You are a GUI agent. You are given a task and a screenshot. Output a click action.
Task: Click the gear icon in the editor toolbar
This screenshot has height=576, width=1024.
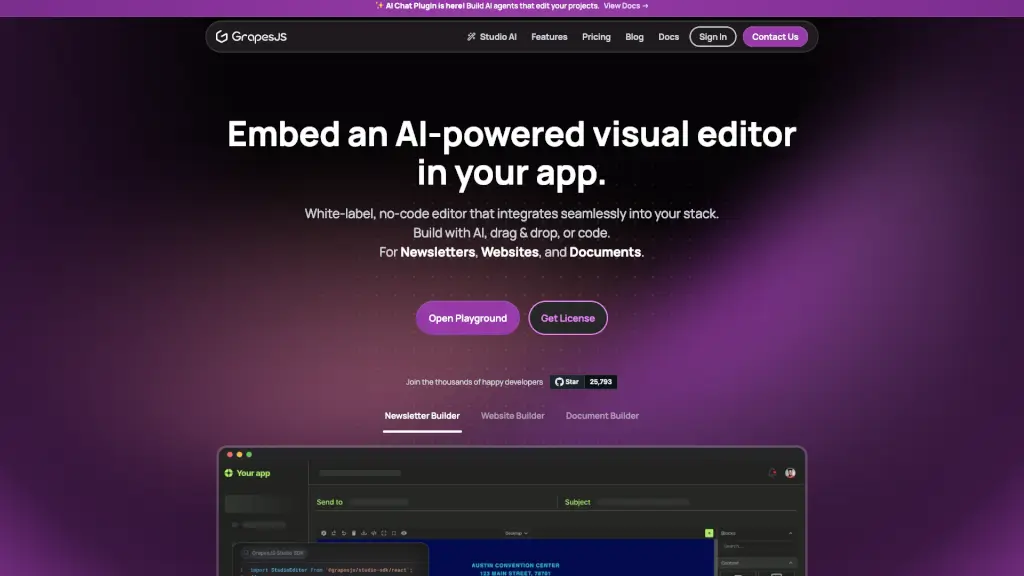pos(323,533)
